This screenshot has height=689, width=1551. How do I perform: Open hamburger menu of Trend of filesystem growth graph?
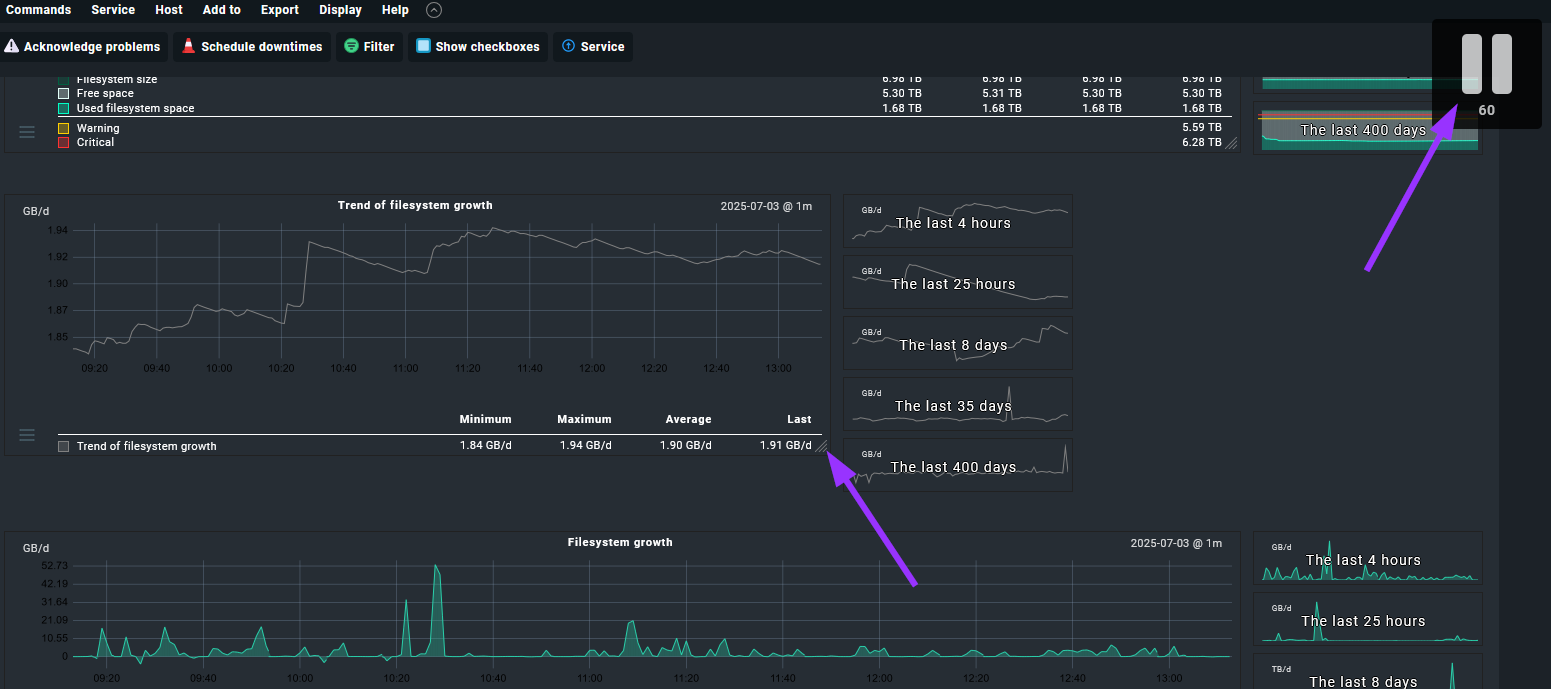27,435
